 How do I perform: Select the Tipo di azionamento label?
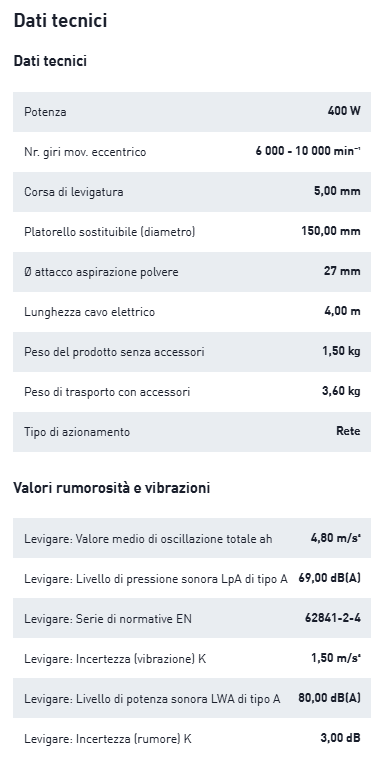77,432
